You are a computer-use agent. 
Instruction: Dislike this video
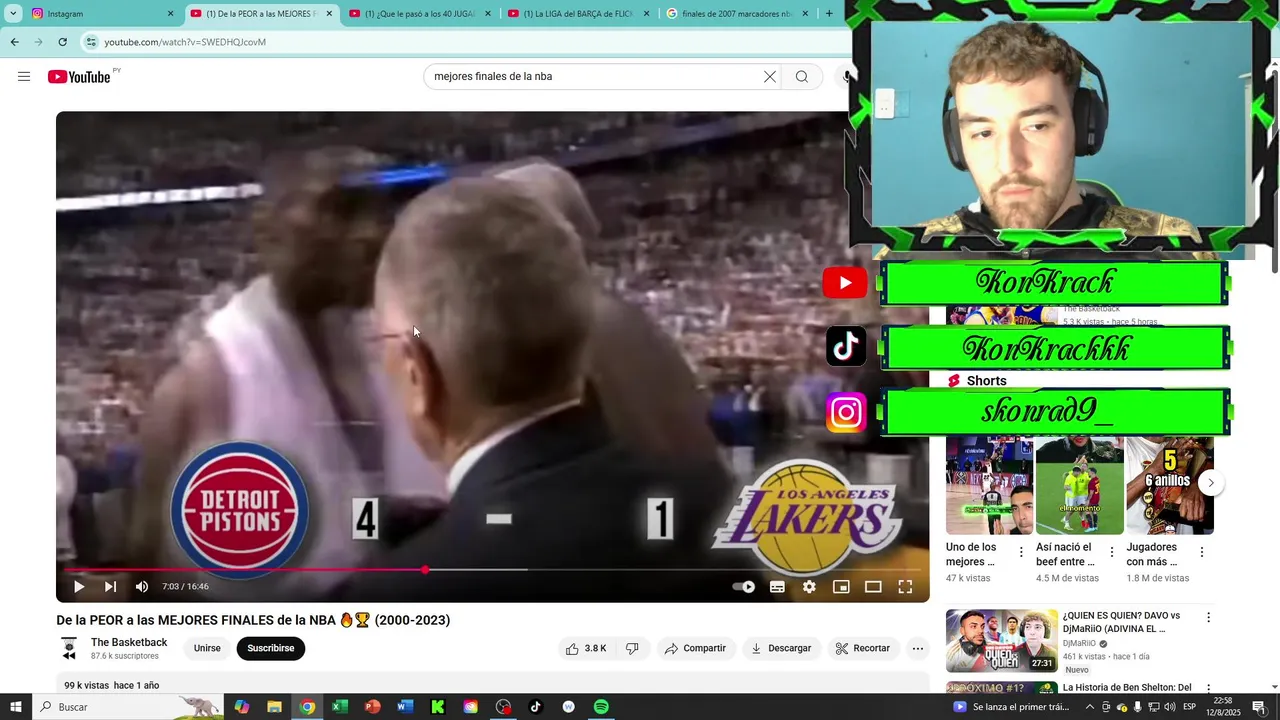pos(632,648)
